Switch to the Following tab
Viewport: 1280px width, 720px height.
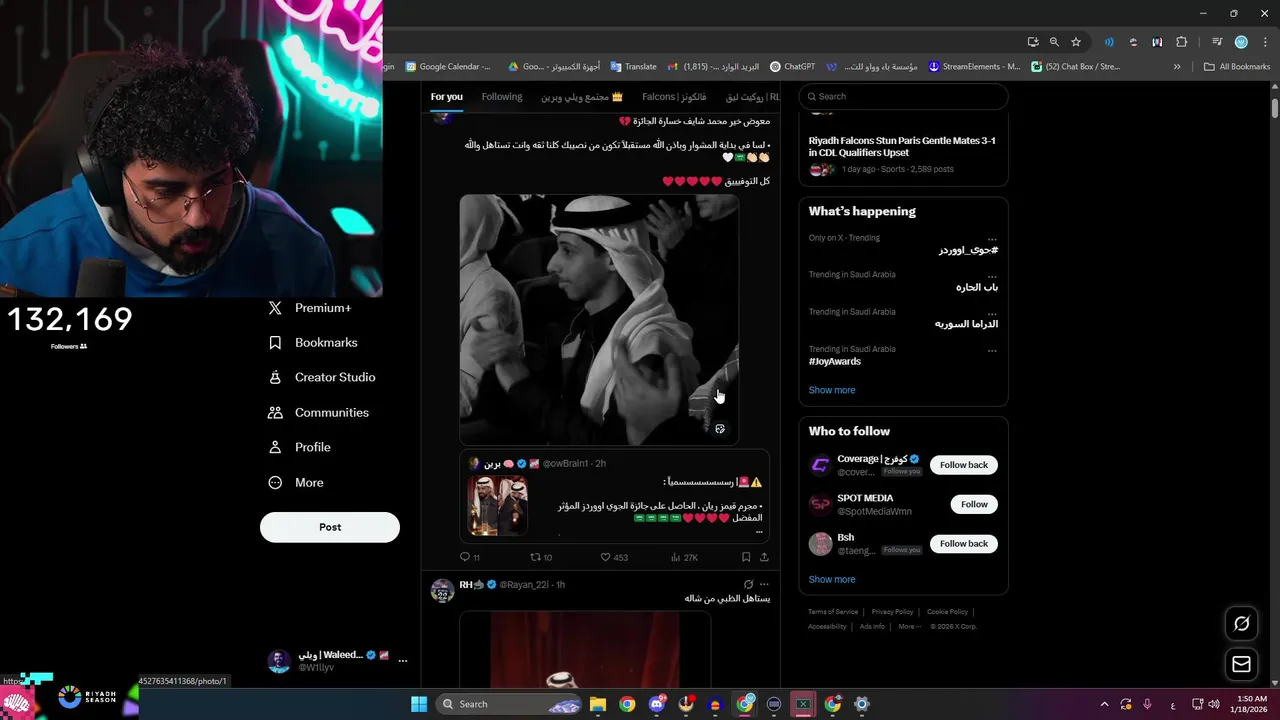(502, 97)
